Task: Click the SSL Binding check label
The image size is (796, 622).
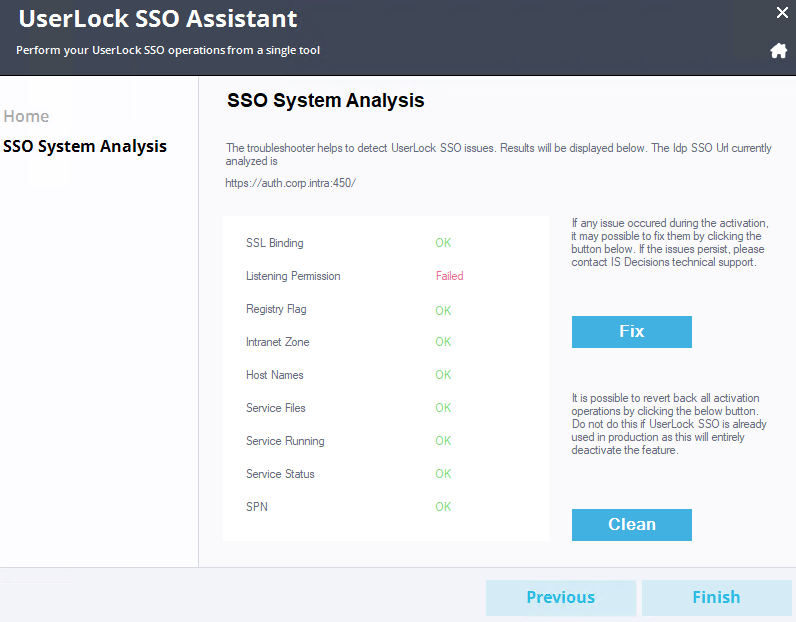Action: [x=274, y=243]
